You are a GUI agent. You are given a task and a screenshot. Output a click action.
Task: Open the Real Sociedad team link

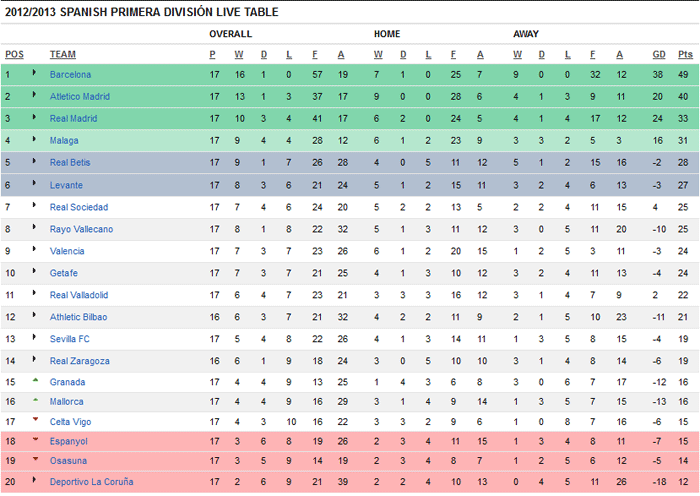[79, 207]
